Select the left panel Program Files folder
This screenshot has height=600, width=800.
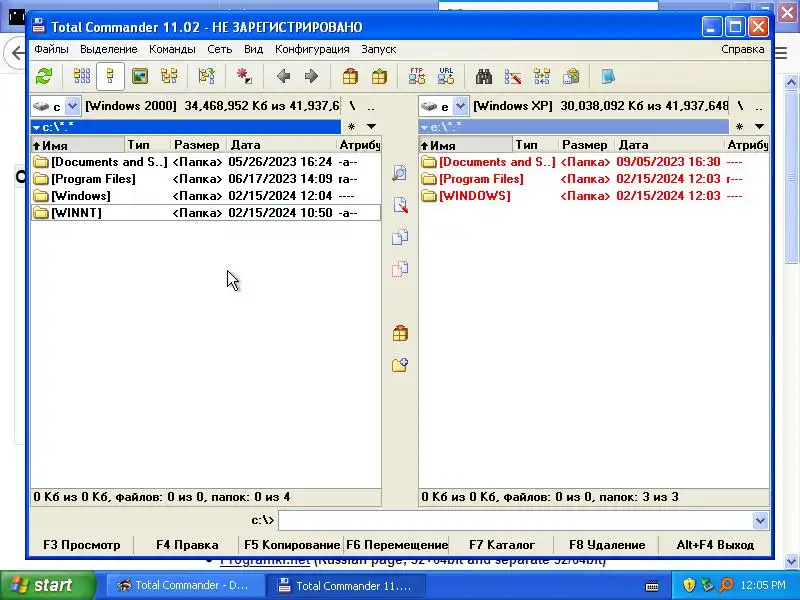pos(206,179)
